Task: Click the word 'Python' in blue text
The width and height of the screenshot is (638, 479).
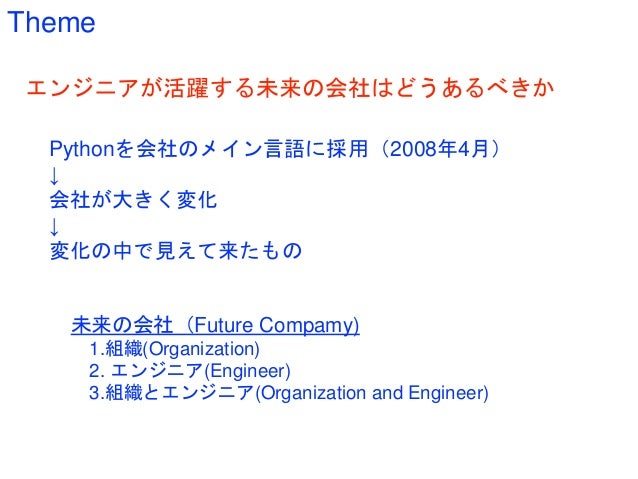Action: click(x=81, y=149)
